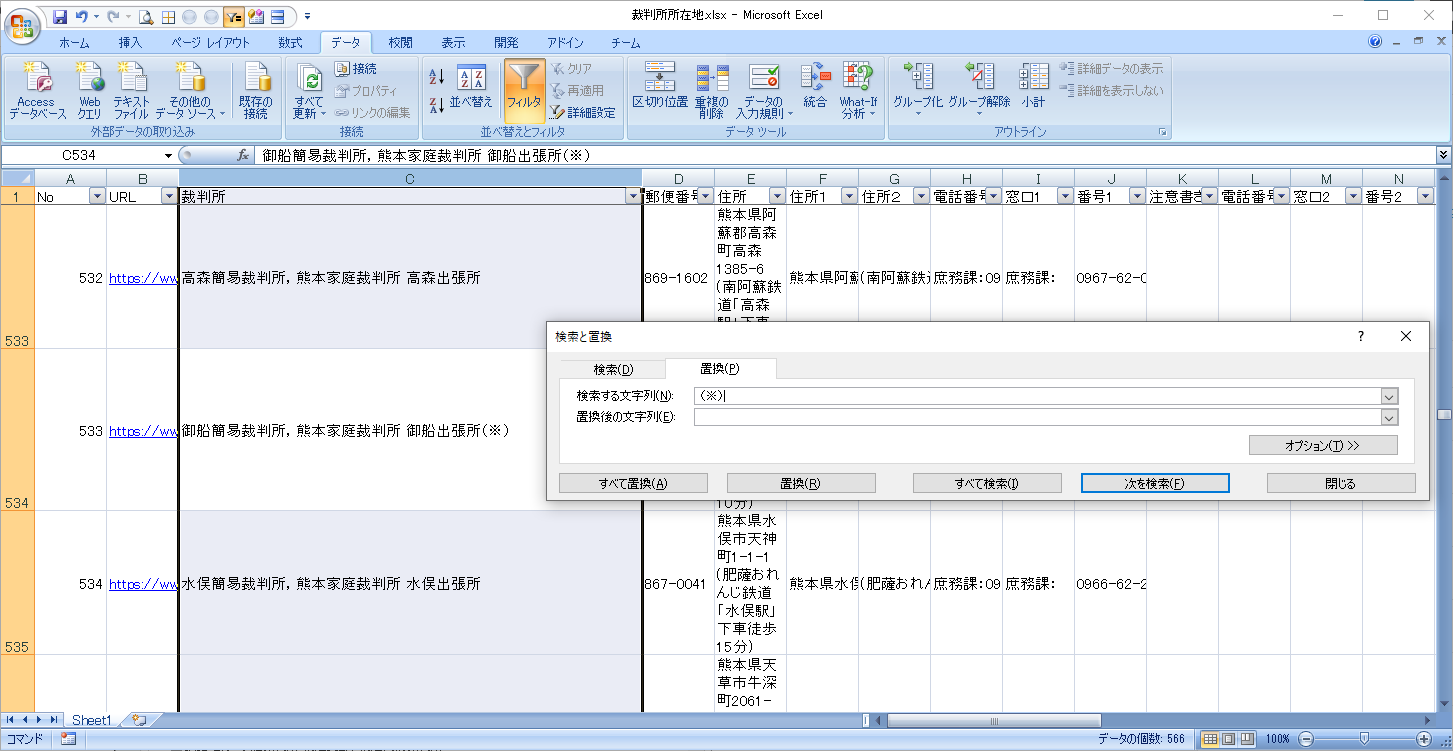Screen dimensions: 1453x751
Task: Switch to Page Layout view in status bar
Action: (1228, 739)
